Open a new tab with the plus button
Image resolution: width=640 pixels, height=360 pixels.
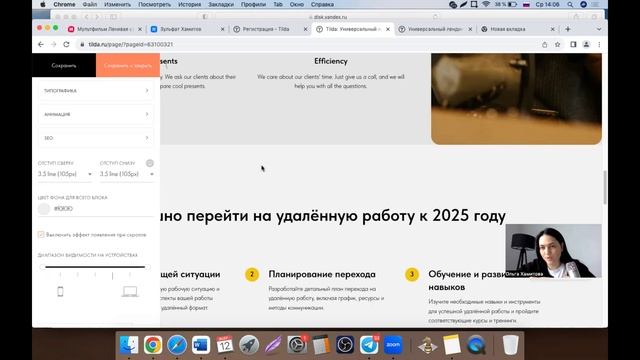(568, 29)
